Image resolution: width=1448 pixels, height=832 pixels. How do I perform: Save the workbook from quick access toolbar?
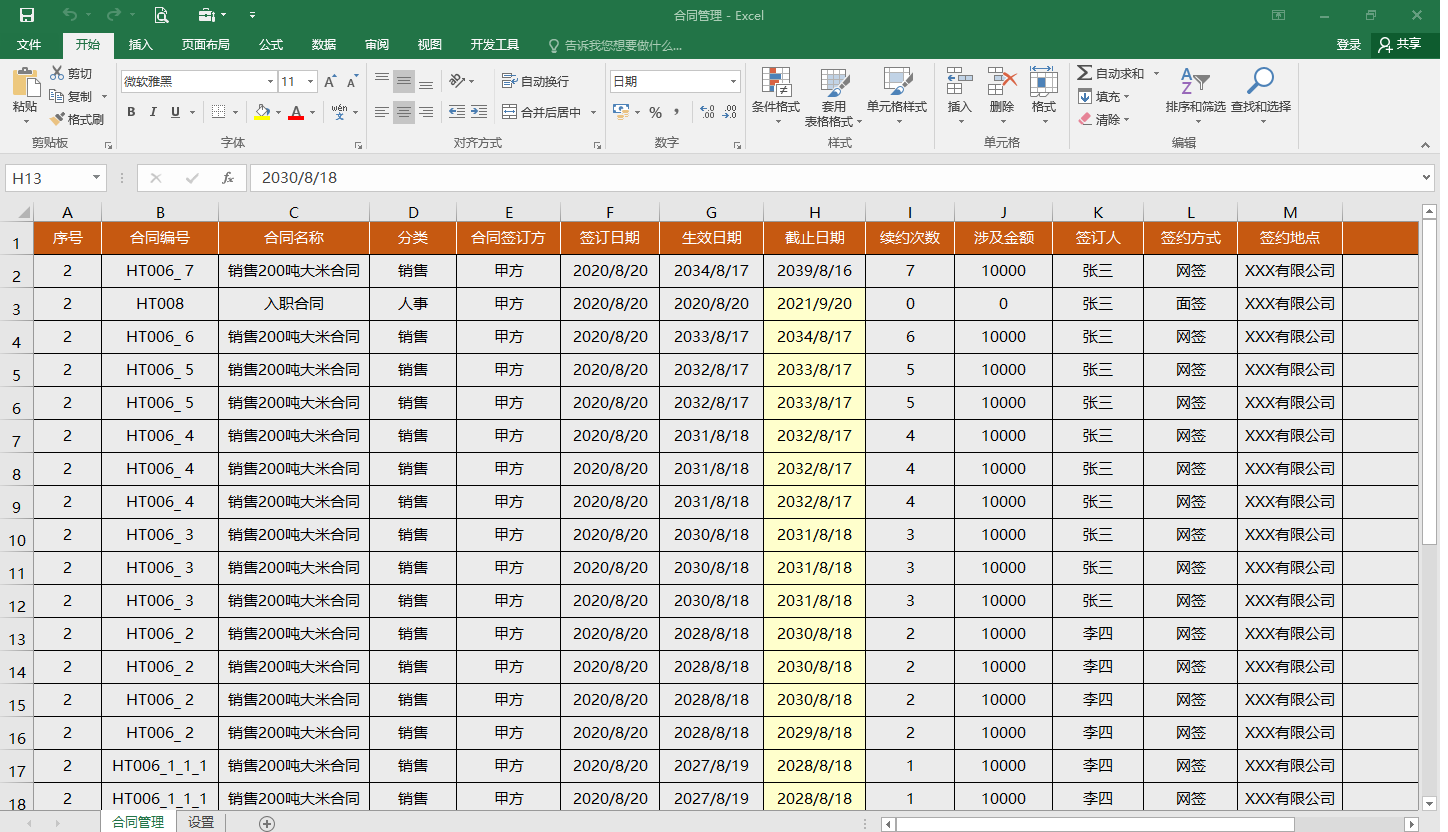[27, 15]
